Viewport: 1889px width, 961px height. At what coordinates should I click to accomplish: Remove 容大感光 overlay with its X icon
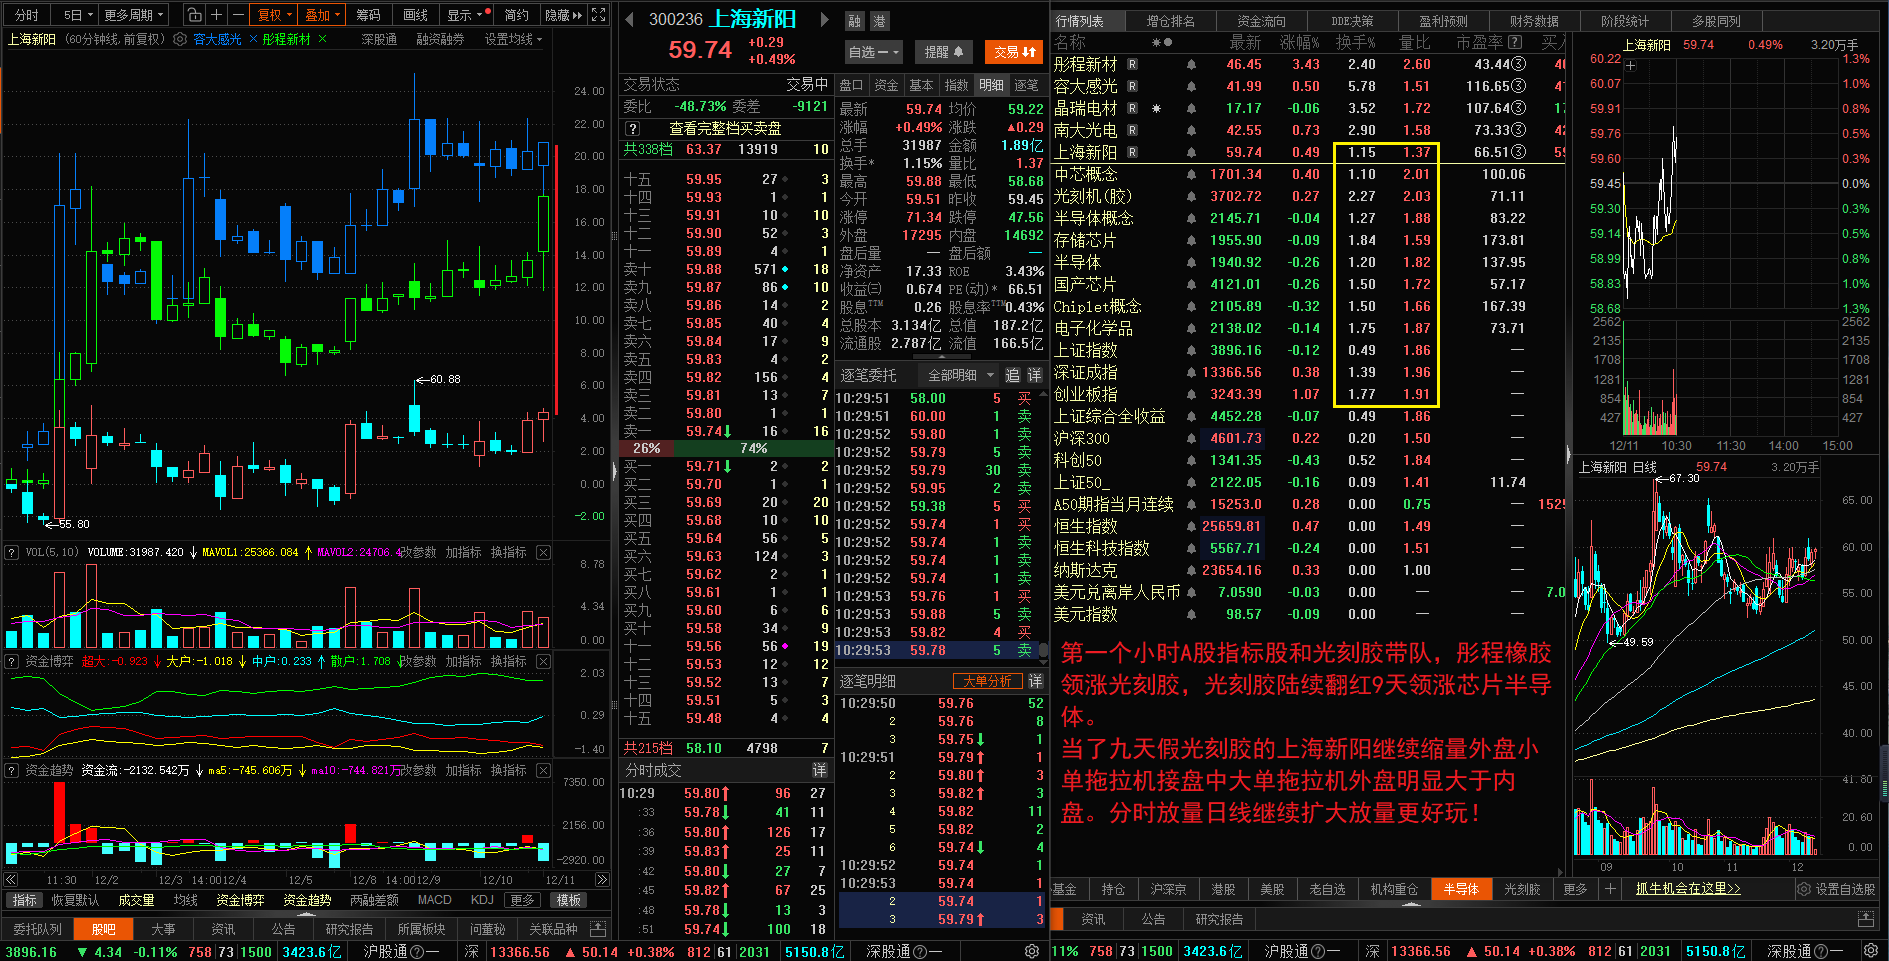tap(253, 39)
